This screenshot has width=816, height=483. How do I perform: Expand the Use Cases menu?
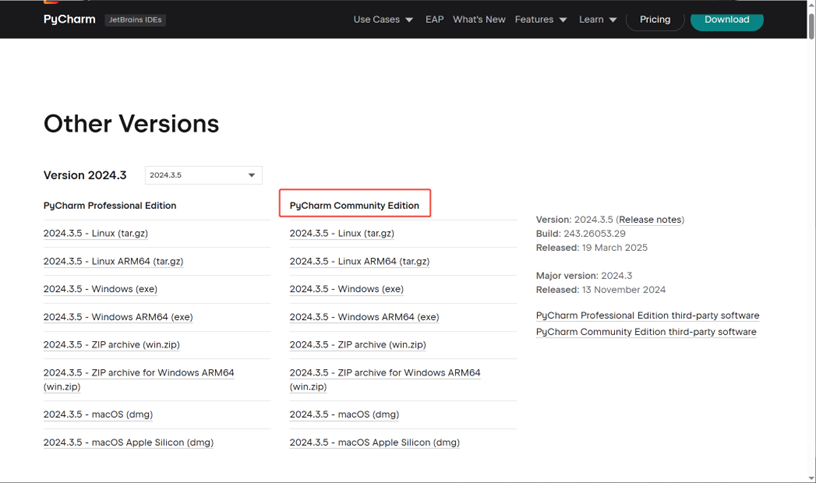click(x=383, y=19)
